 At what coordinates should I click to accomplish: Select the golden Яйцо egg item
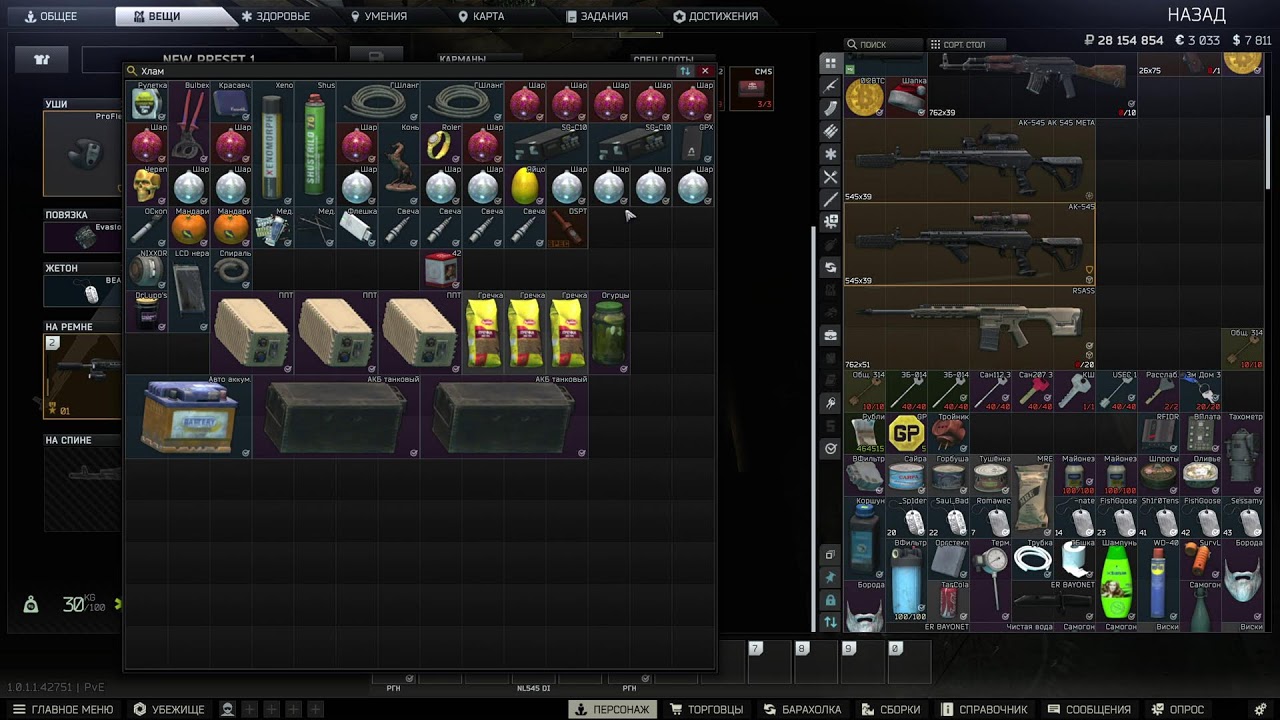[525, 186]
